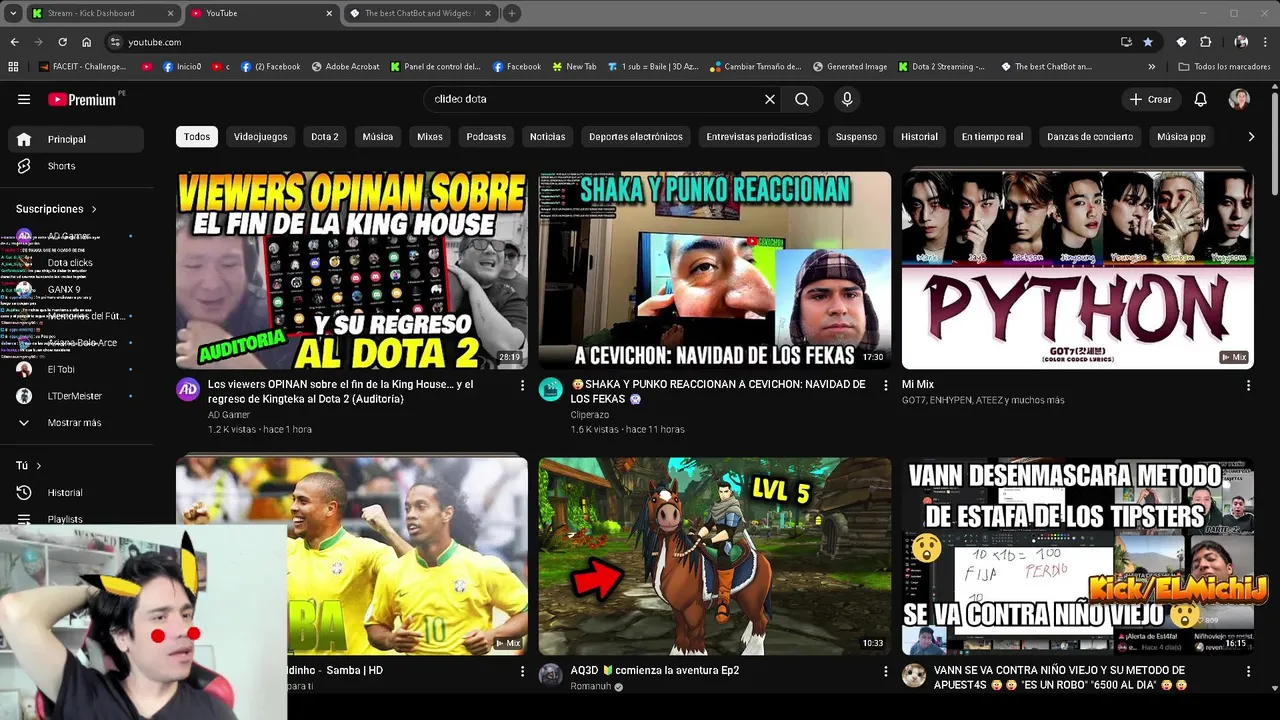Click the YouTube Premium logo
This screenshot has height=720, width=1280.
[82, 99]
